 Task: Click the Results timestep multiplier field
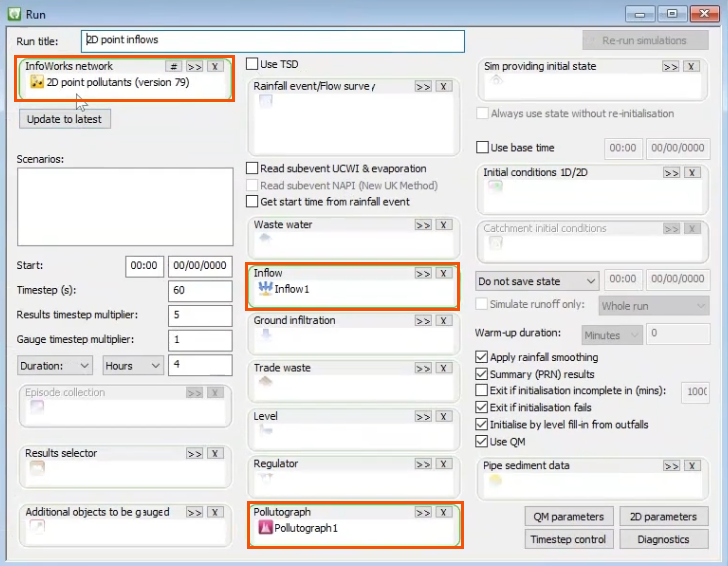point(200,315)
